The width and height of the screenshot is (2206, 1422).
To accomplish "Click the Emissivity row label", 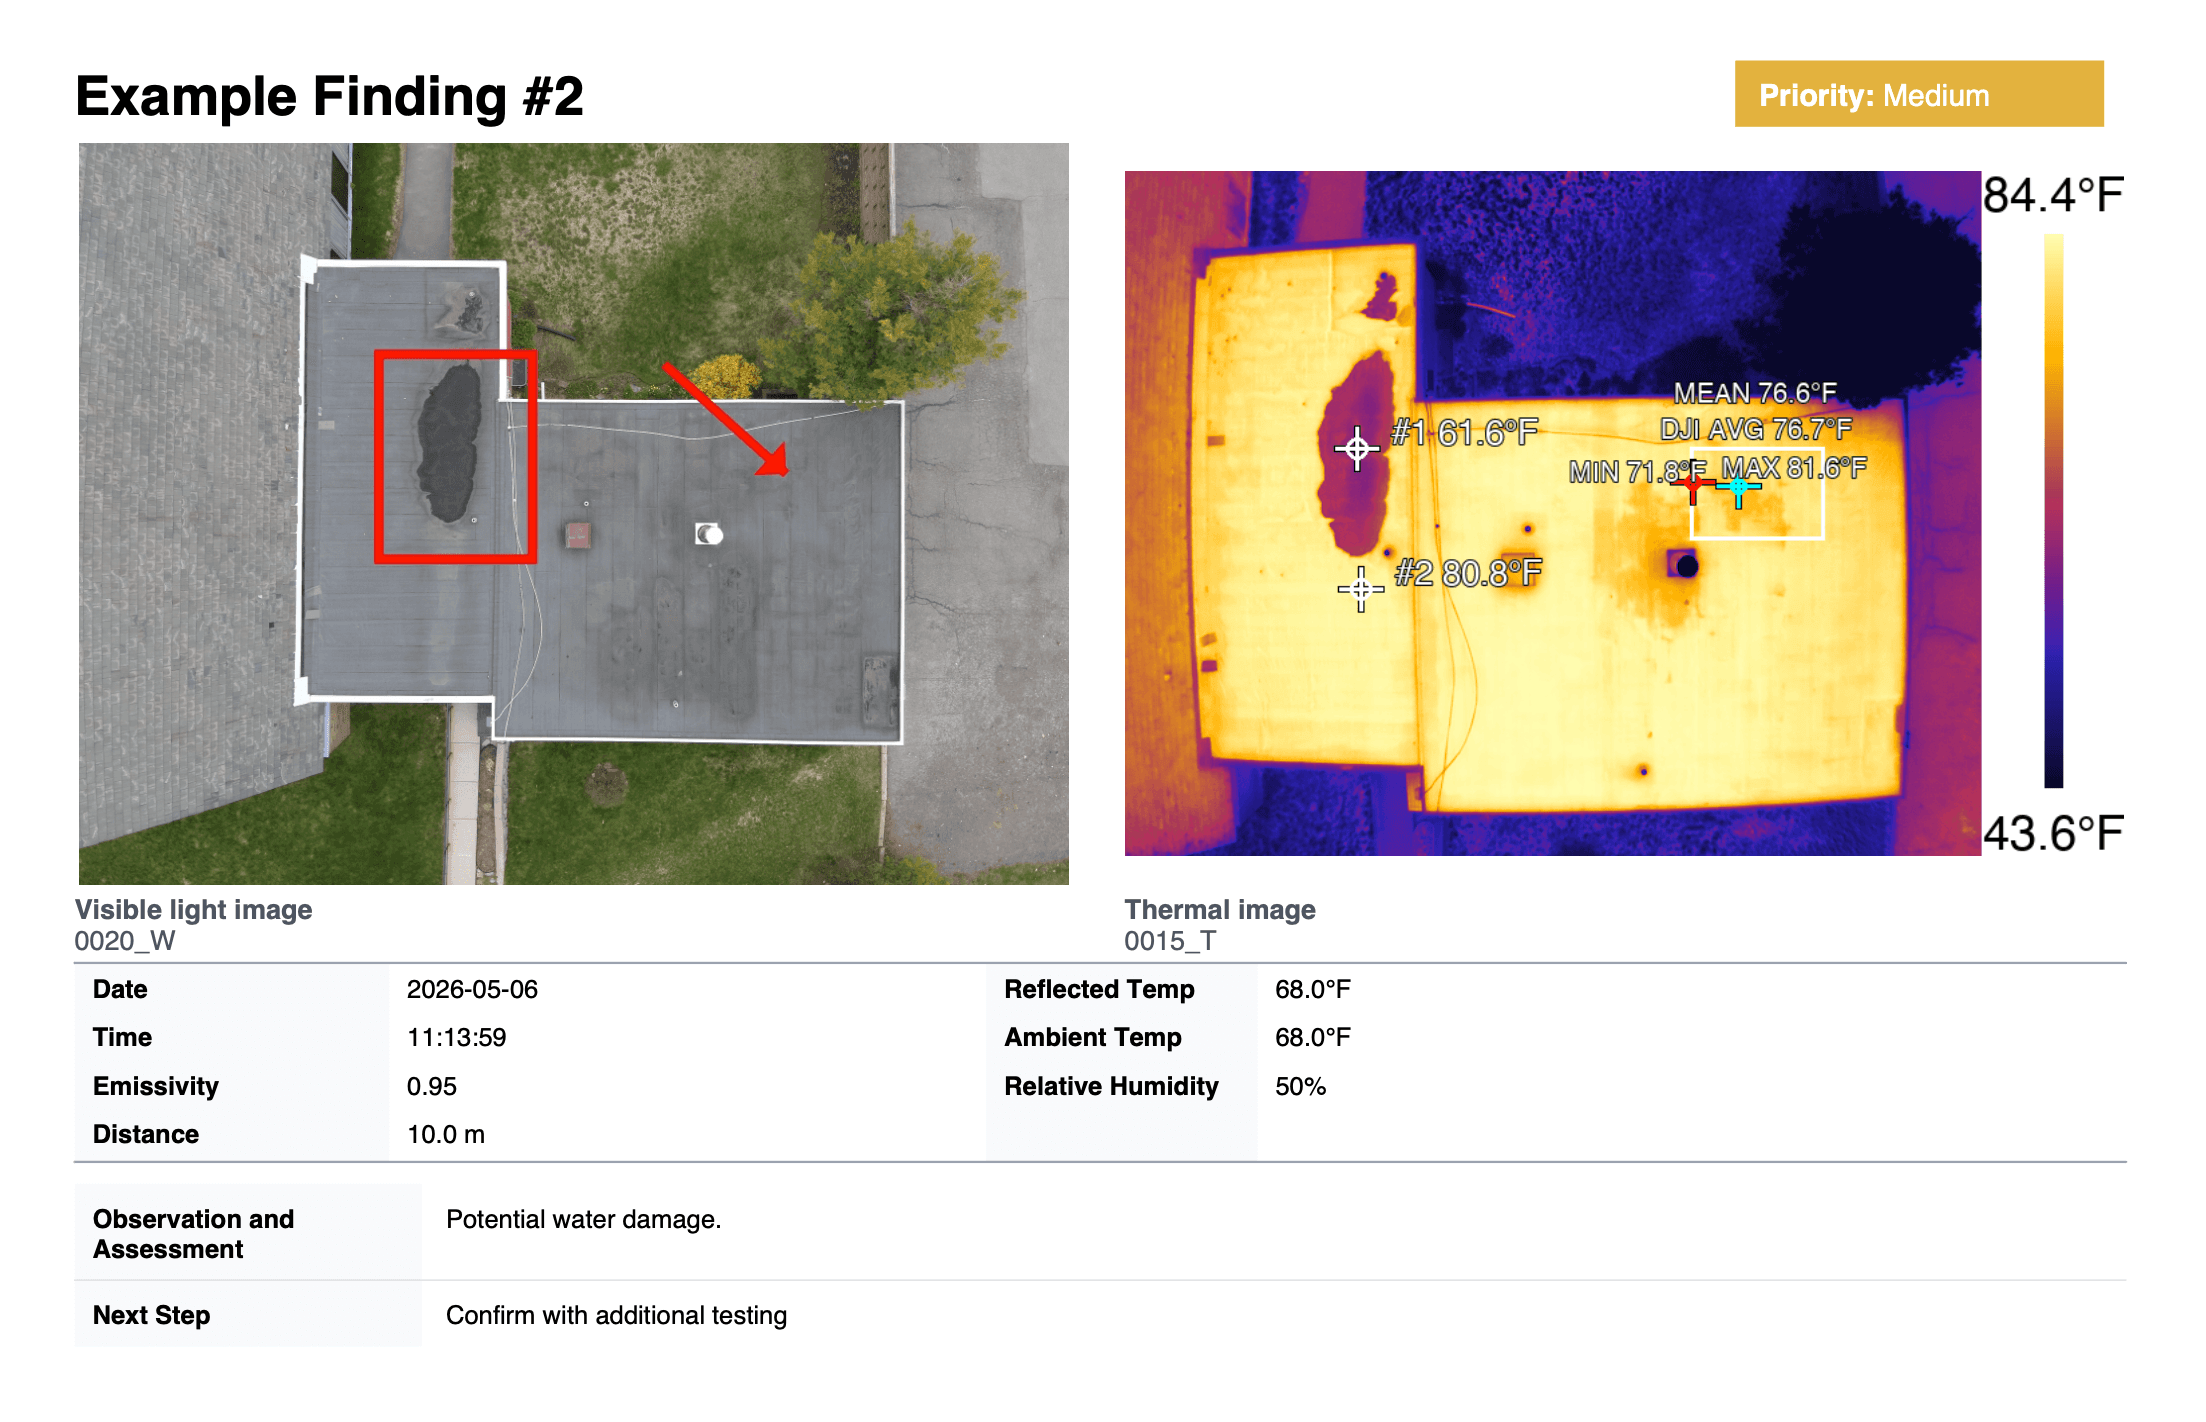I will click(x=156, y=1086).
